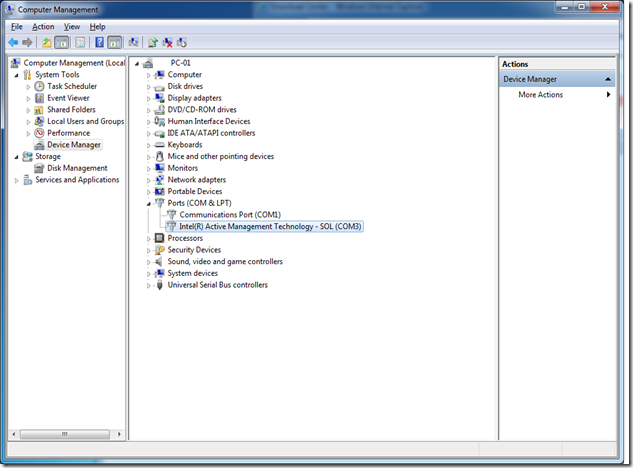The image size is (633, 468).
Task: Expand the Display adapters node
Action: tap(149, 98)
